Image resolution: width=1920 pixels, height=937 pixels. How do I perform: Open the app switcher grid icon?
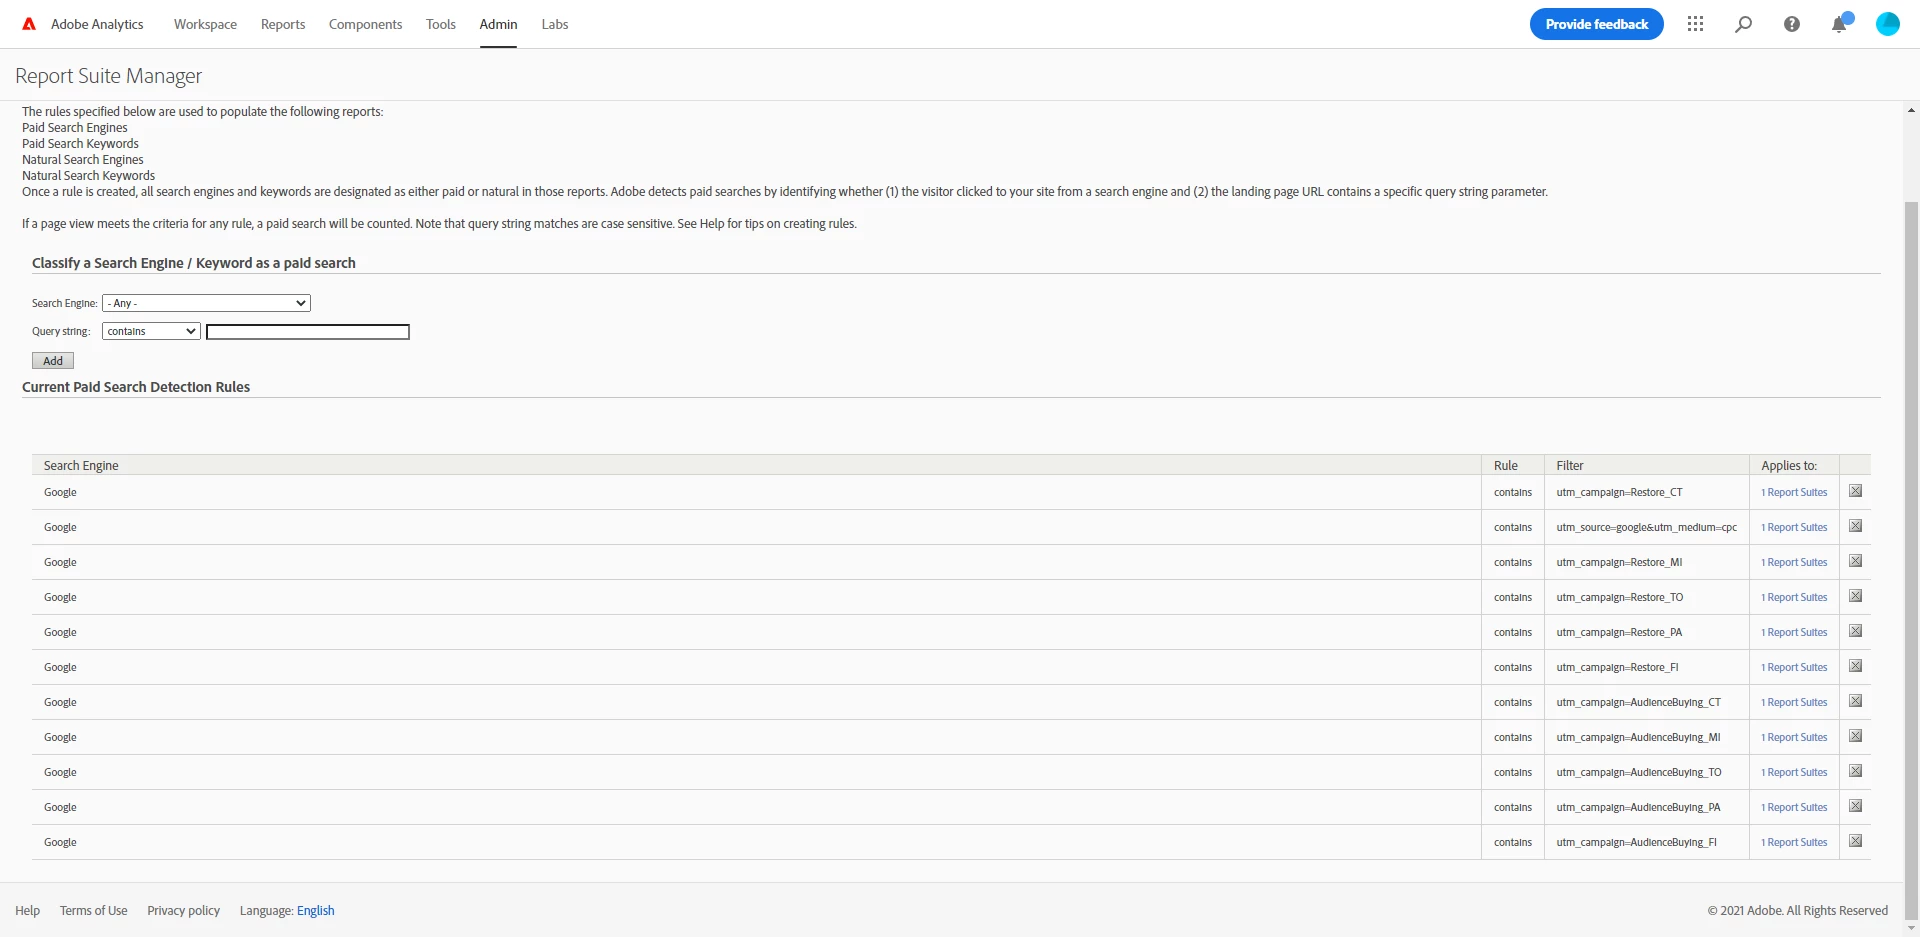1695,24
